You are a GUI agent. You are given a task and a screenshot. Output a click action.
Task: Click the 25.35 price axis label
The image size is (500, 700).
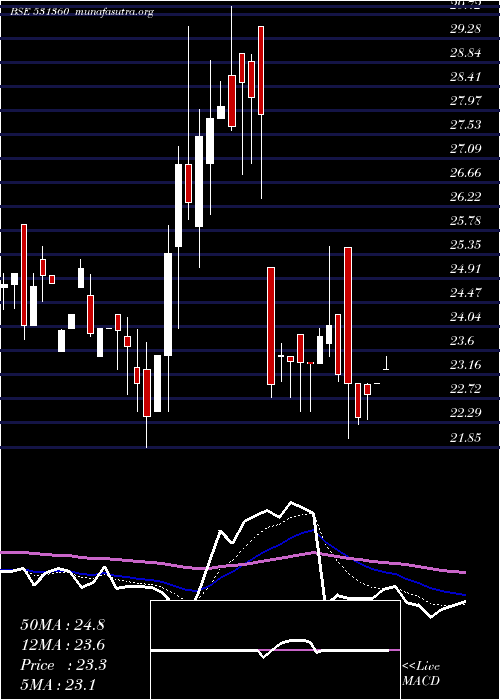(x=466, y=246)
